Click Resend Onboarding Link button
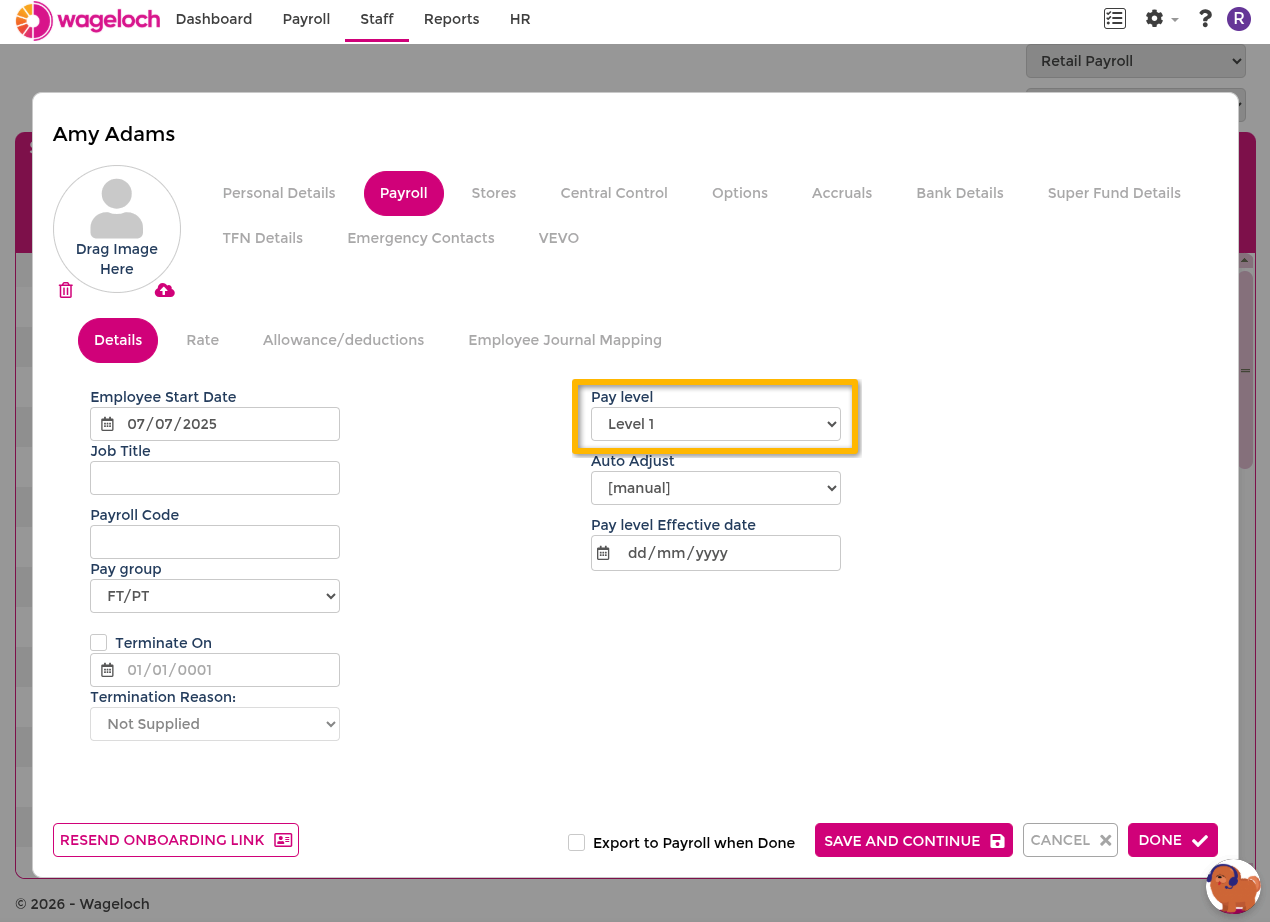 click(176, 840)
